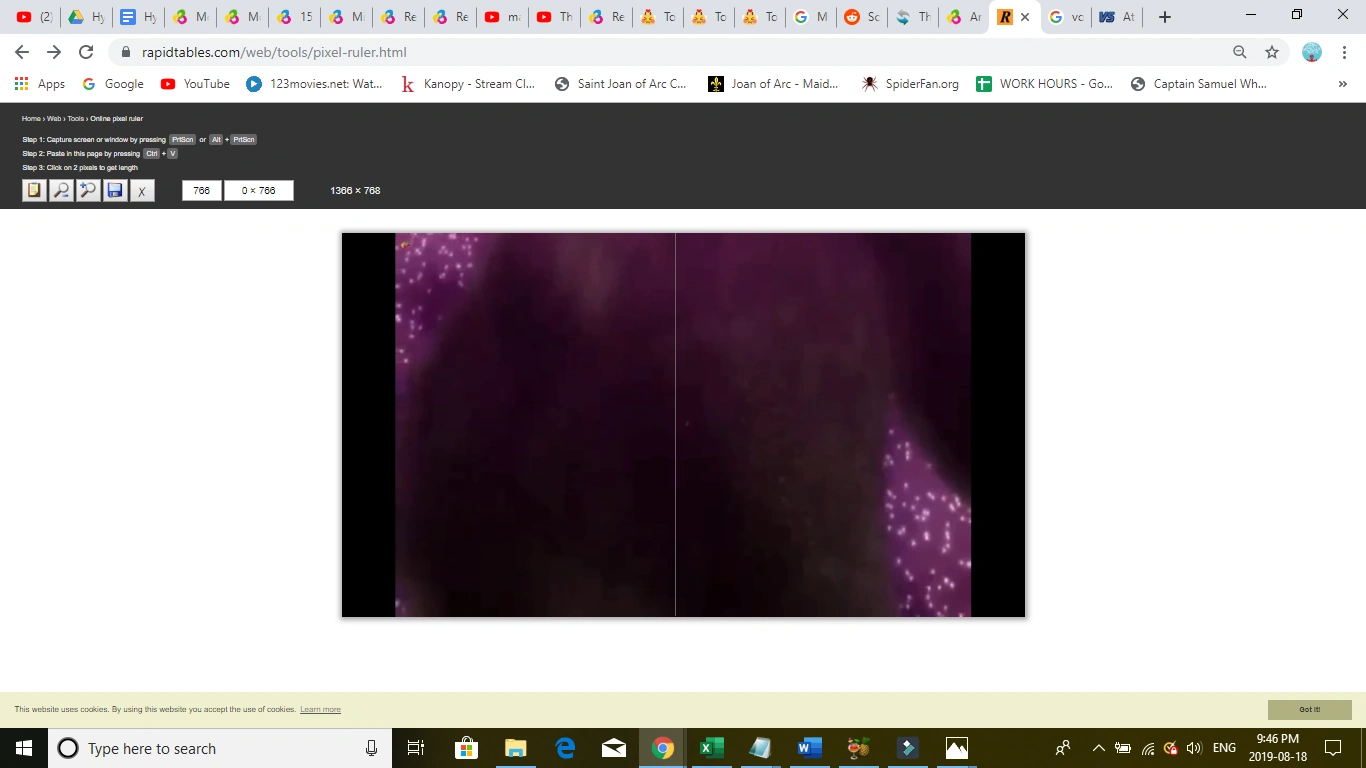
Task: Open the 123movies.net bookmark
Action: point(315,84)
